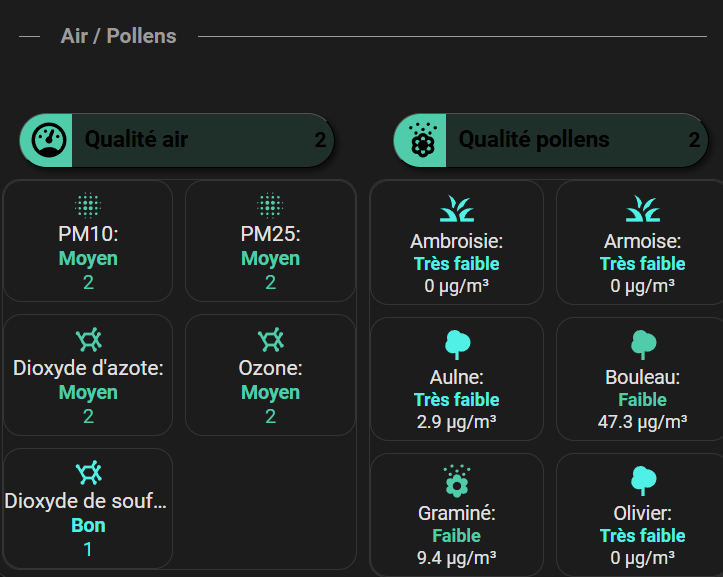Click the grass icon above Ambroisie
723x577 pixels.
pos(456,209)
